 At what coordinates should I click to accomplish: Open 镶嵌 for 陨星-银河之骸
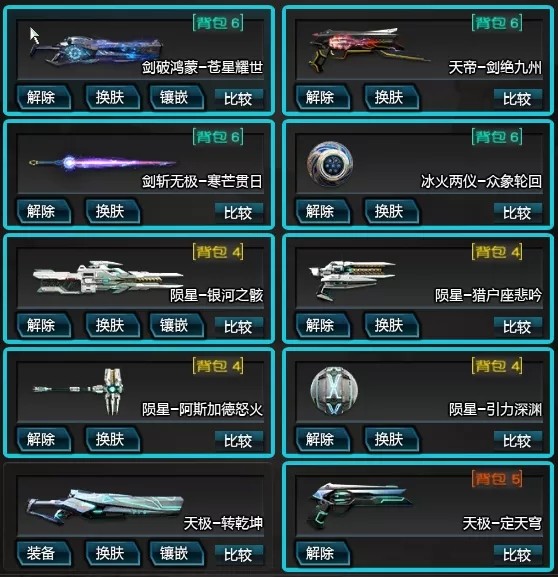[x=176, y=325]
